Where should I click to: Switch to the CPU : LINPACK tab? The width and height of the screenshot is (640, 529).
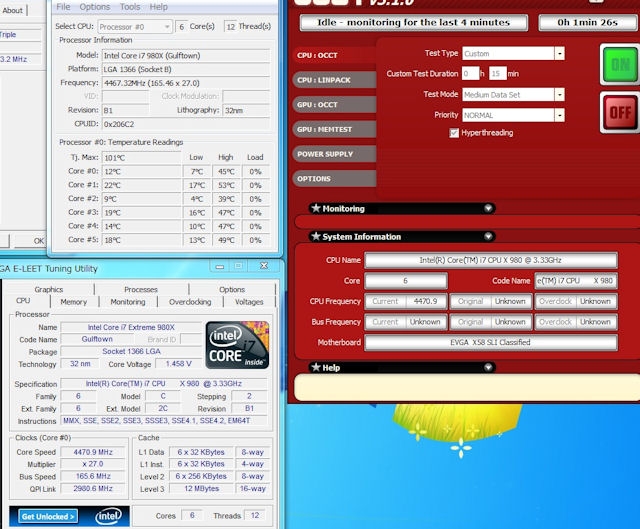(x=334, y=80)
